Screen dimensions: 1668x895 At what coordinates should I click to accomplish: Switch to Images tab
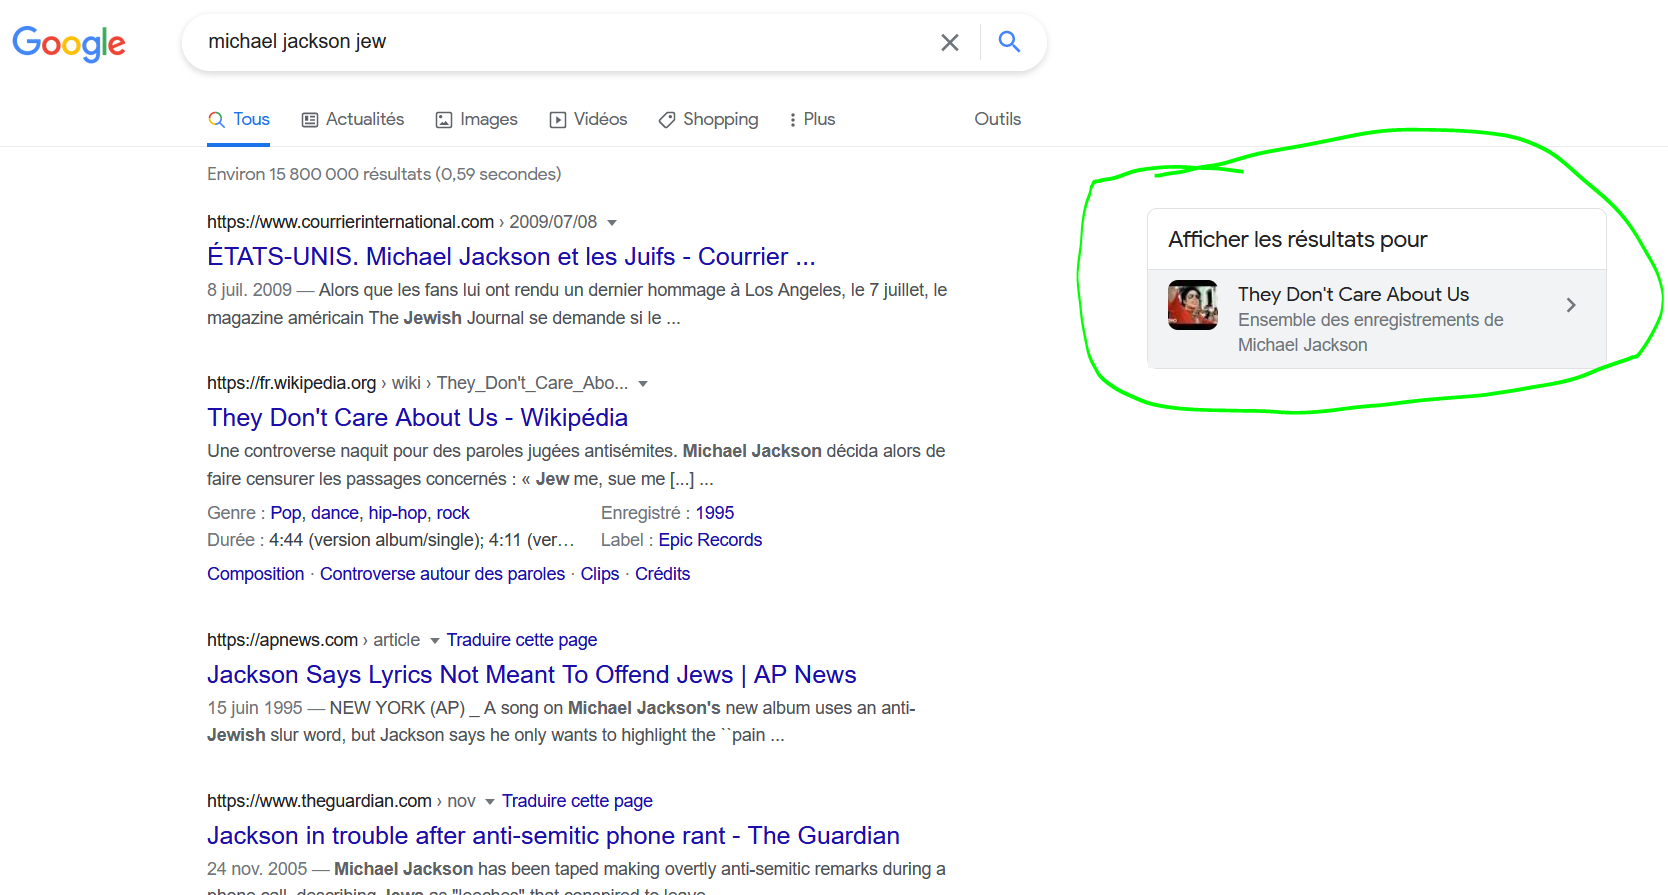(x=477, y=119)
